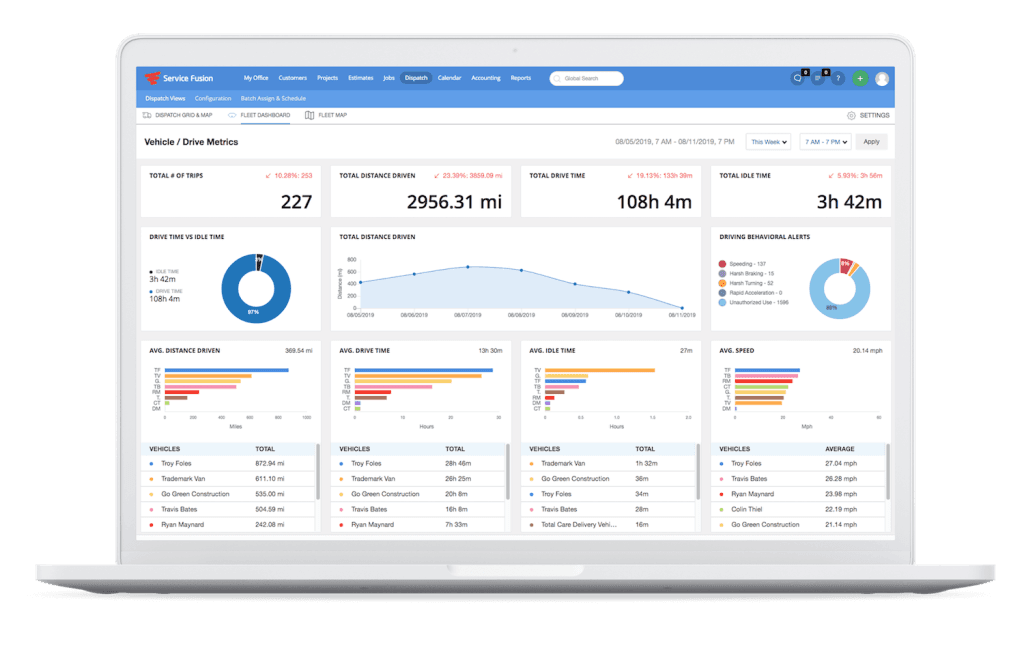
Task: Open the Calendar menu
Action: [x=451, y=77]
